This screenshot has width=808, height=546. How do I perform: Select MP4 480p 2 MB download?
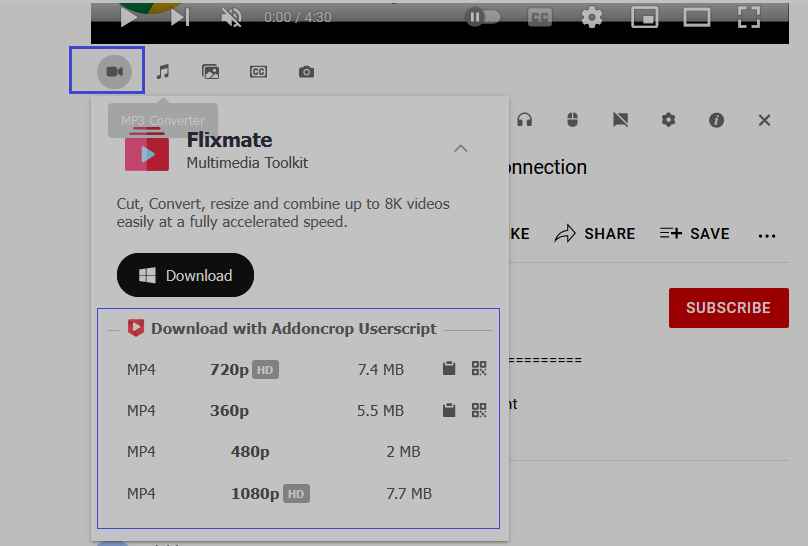coord(298,452)
